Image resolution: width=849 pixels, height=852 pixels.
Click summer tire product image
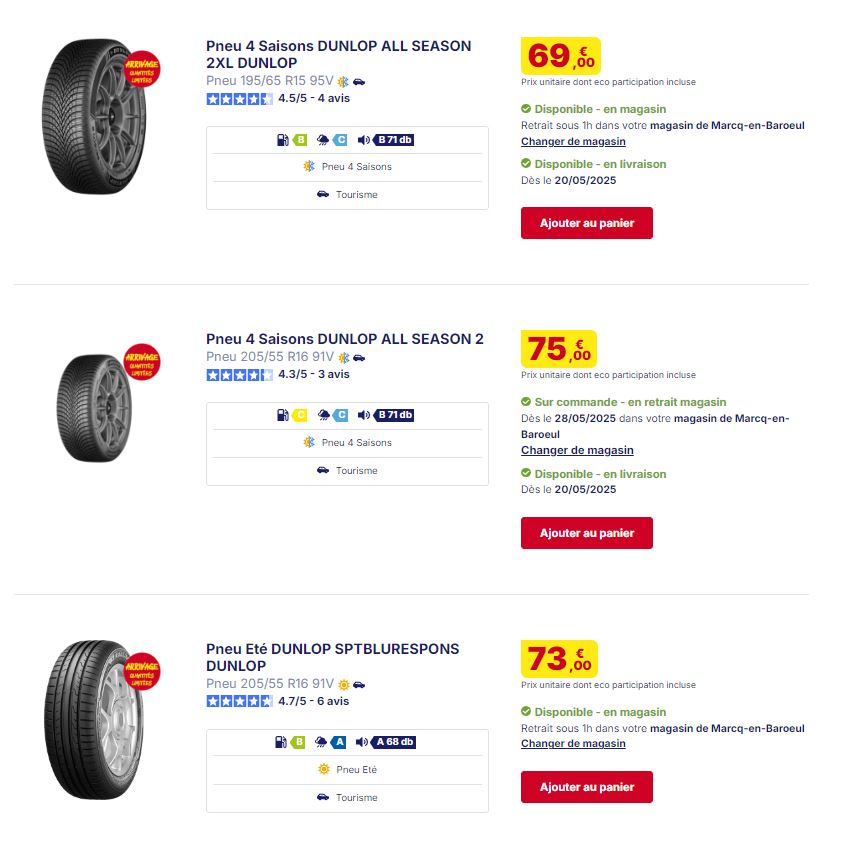(x=95, y=719)
